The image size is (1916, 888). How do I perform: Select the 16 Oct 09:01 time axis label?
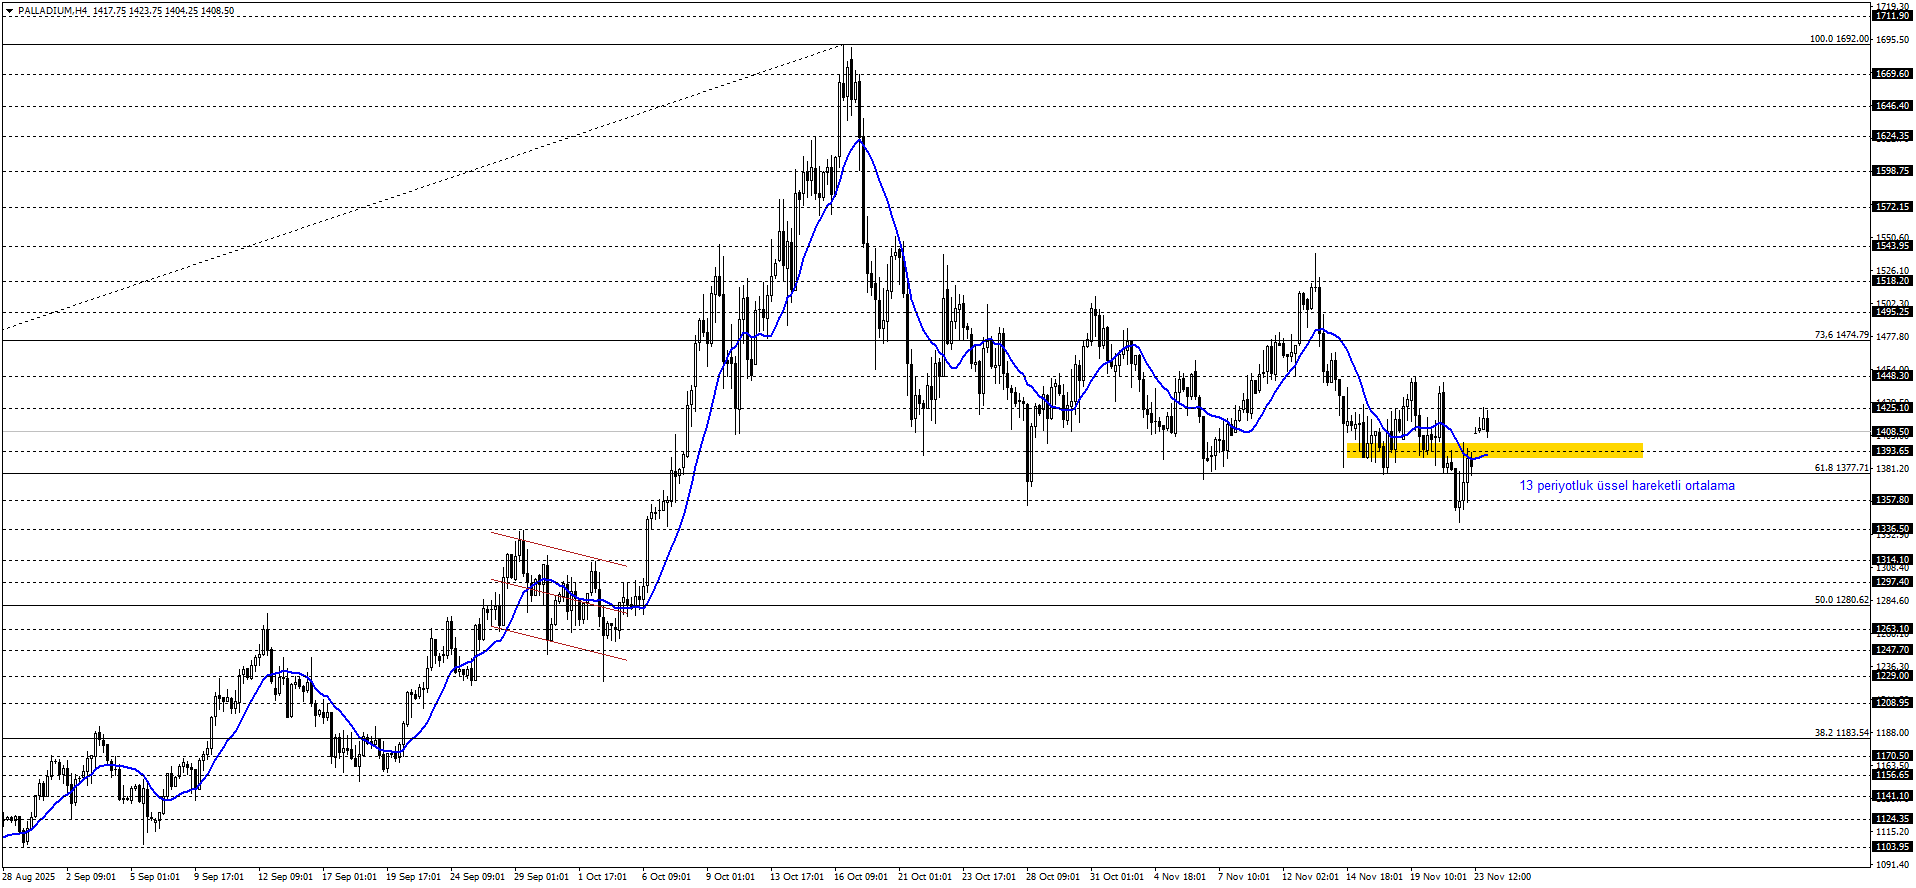pos(860,877)
